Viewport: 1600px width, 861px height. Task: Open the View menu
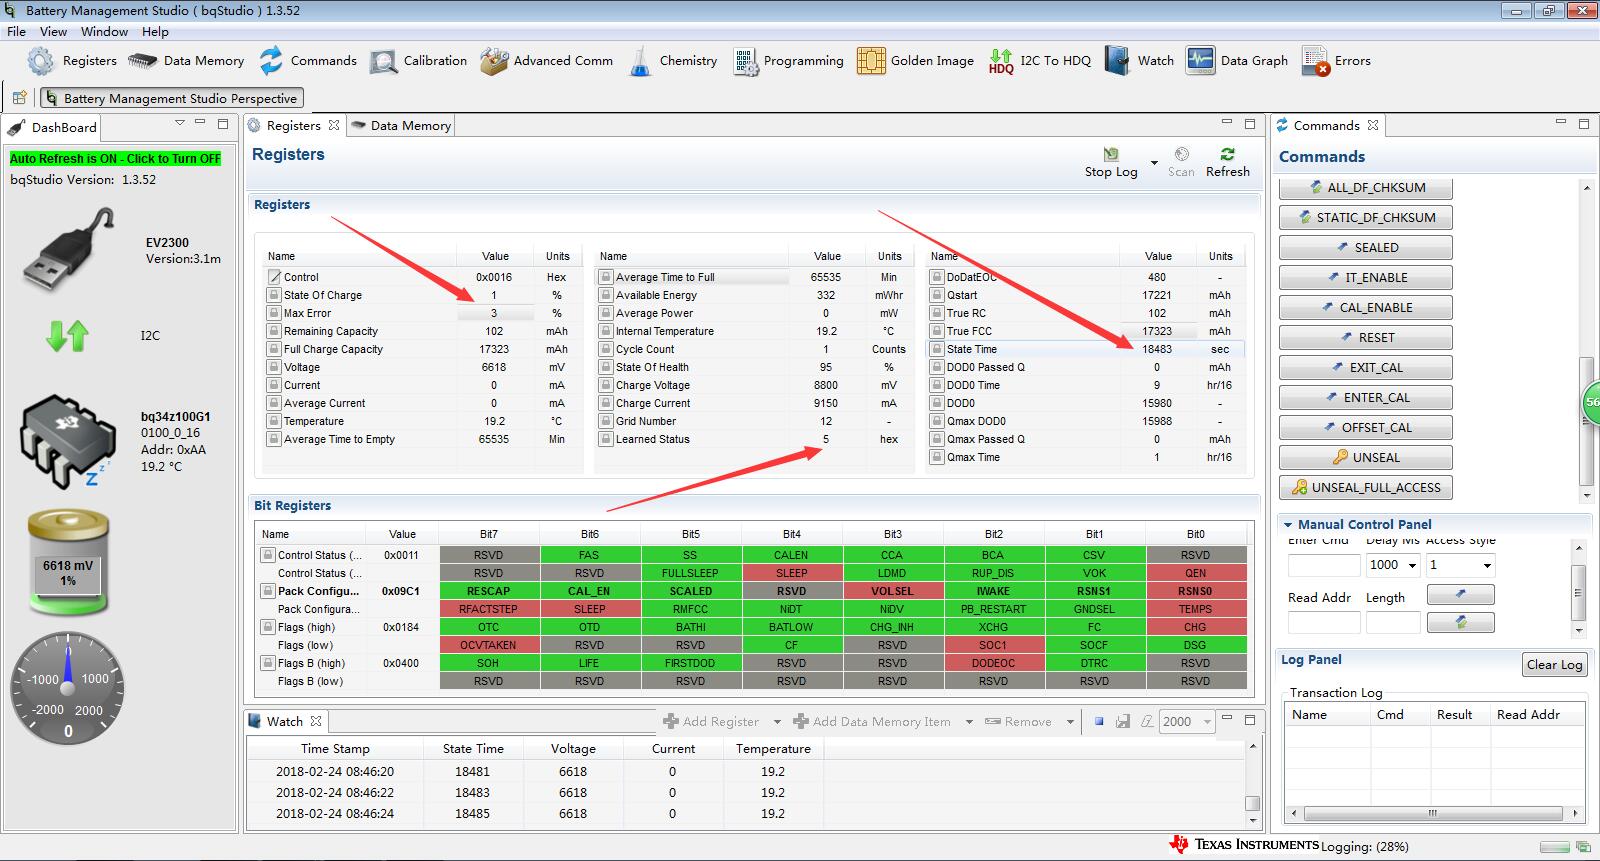pos(53,31)
